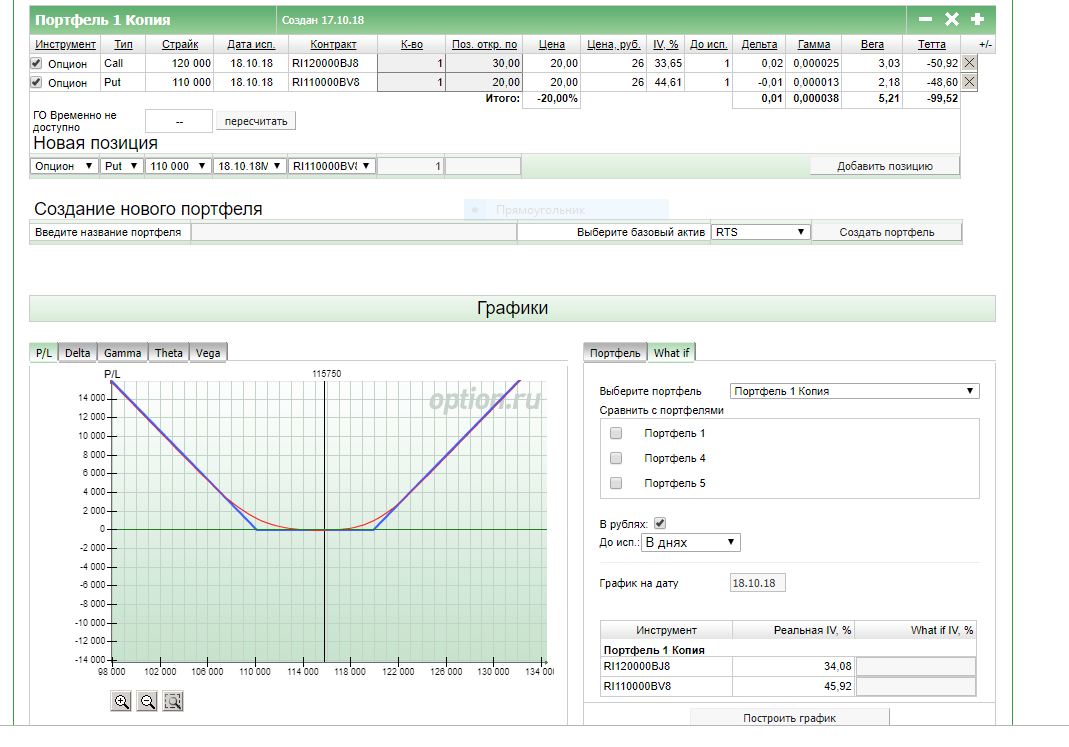The image size is (1069, 747).
Task: Switch to the Gamma chart tab
Action: click(x=123, y=353)
